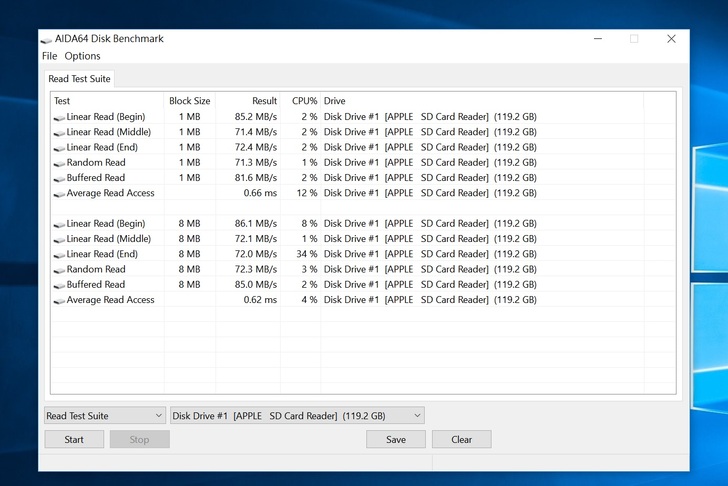Click drive icon of 1 MB Random Read row

click(59, 163)
